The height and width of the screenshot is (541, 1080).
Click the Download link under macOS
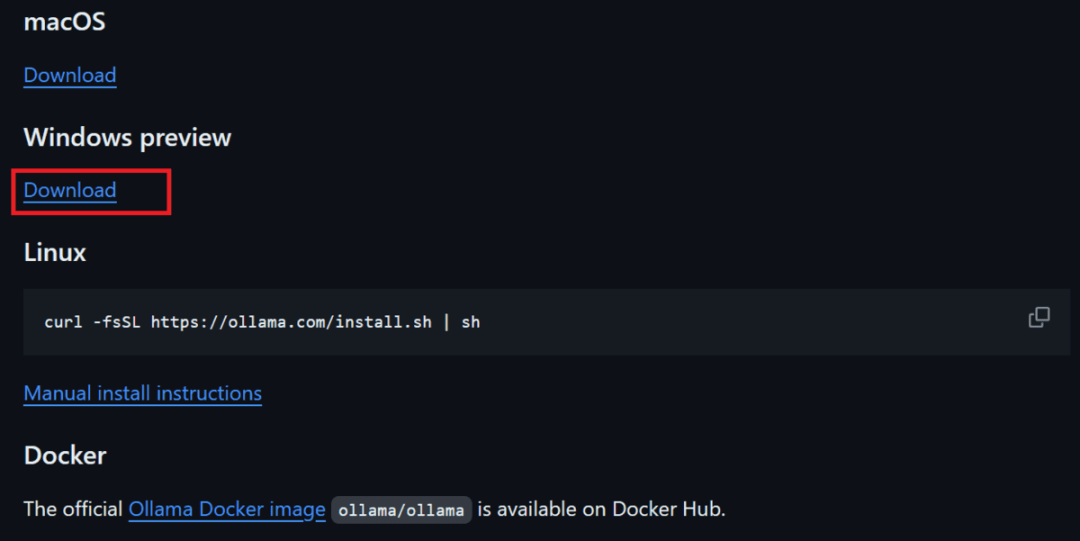[x=70, y=75]
